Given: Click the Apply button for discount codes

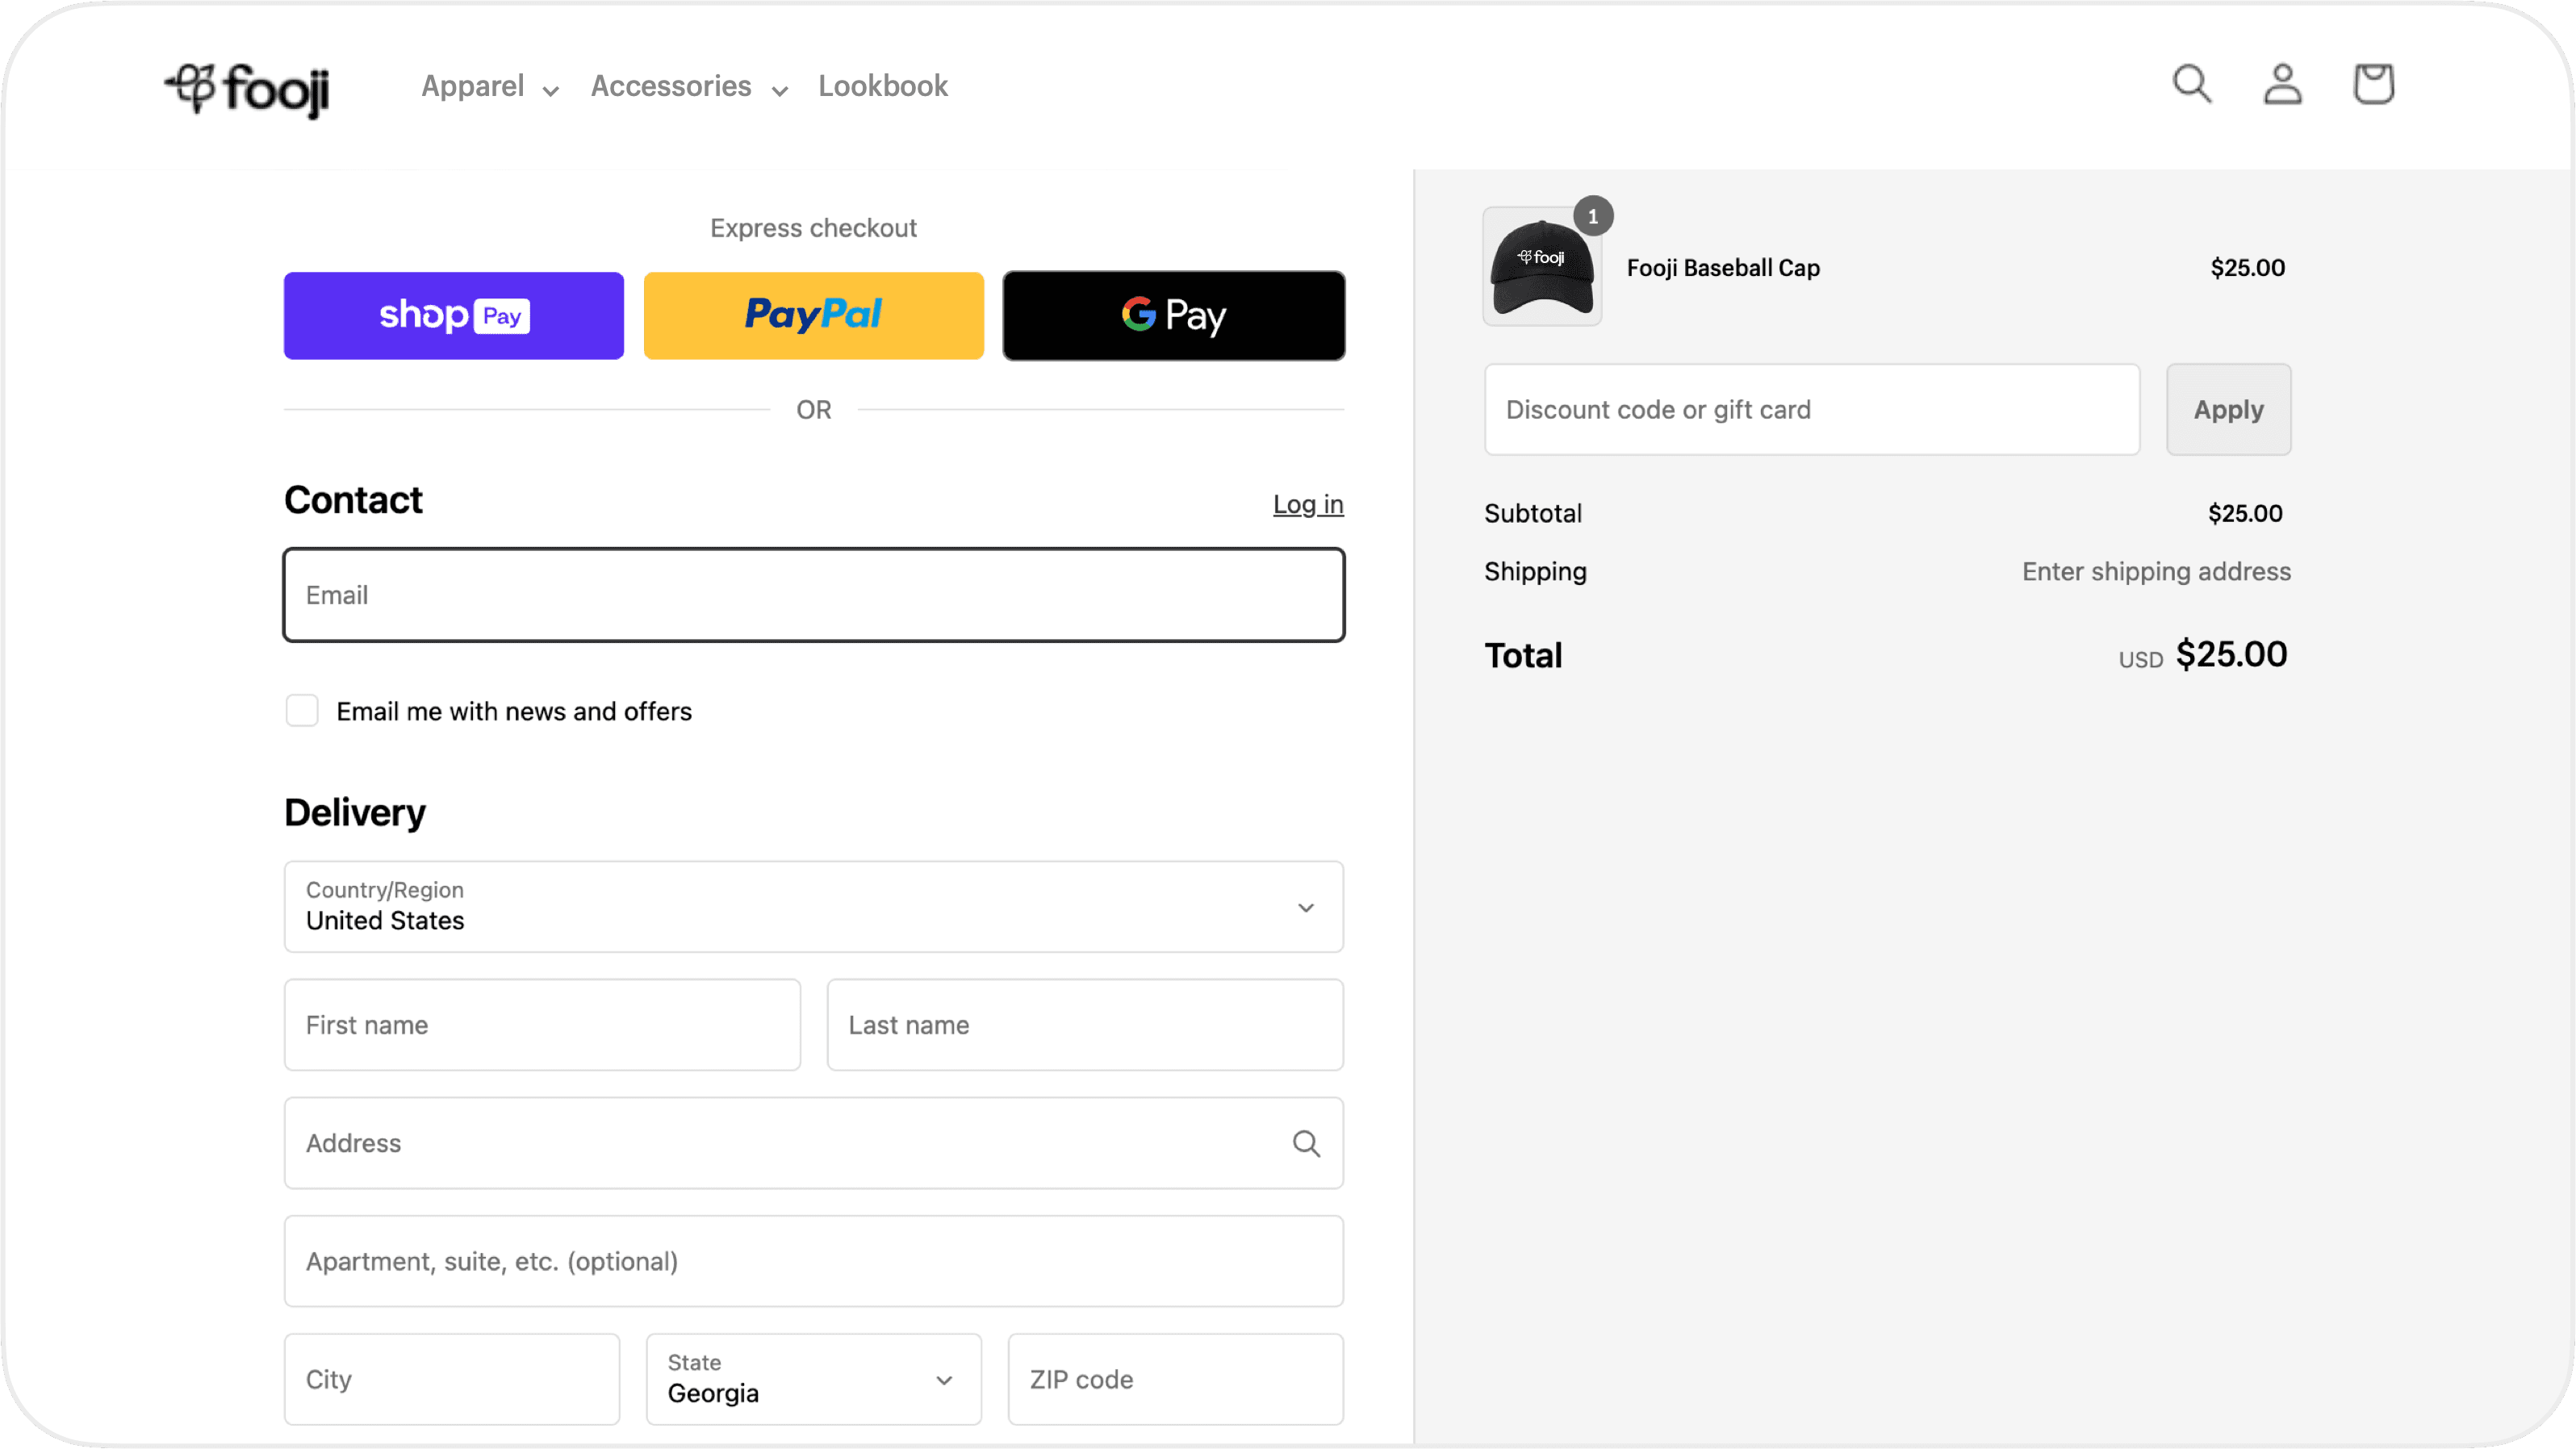Looking at the screenshot, I should click(x=2228, y=409).
